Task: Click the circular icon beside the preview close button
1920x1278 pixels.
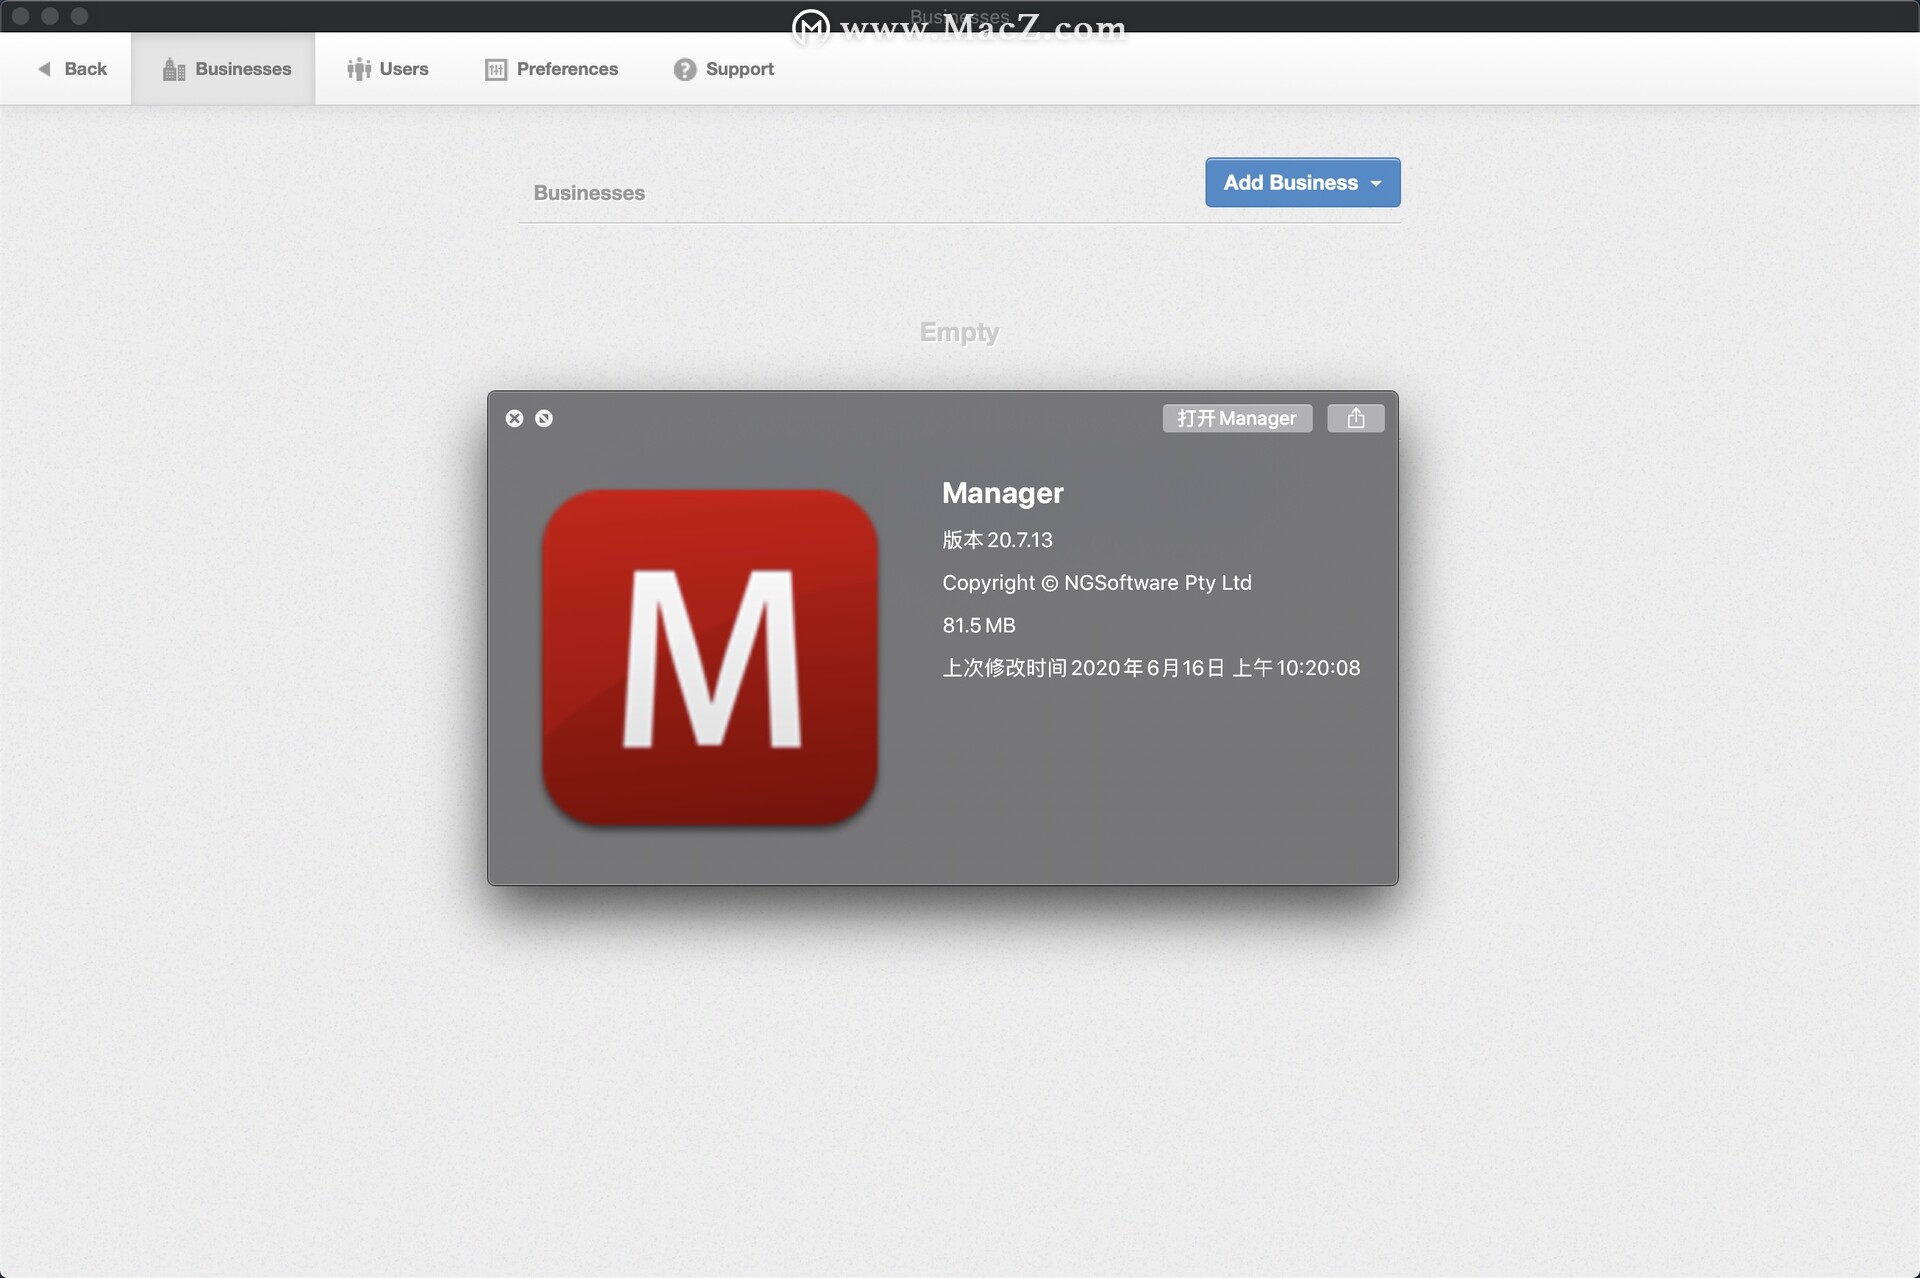Action: point(543,418)
